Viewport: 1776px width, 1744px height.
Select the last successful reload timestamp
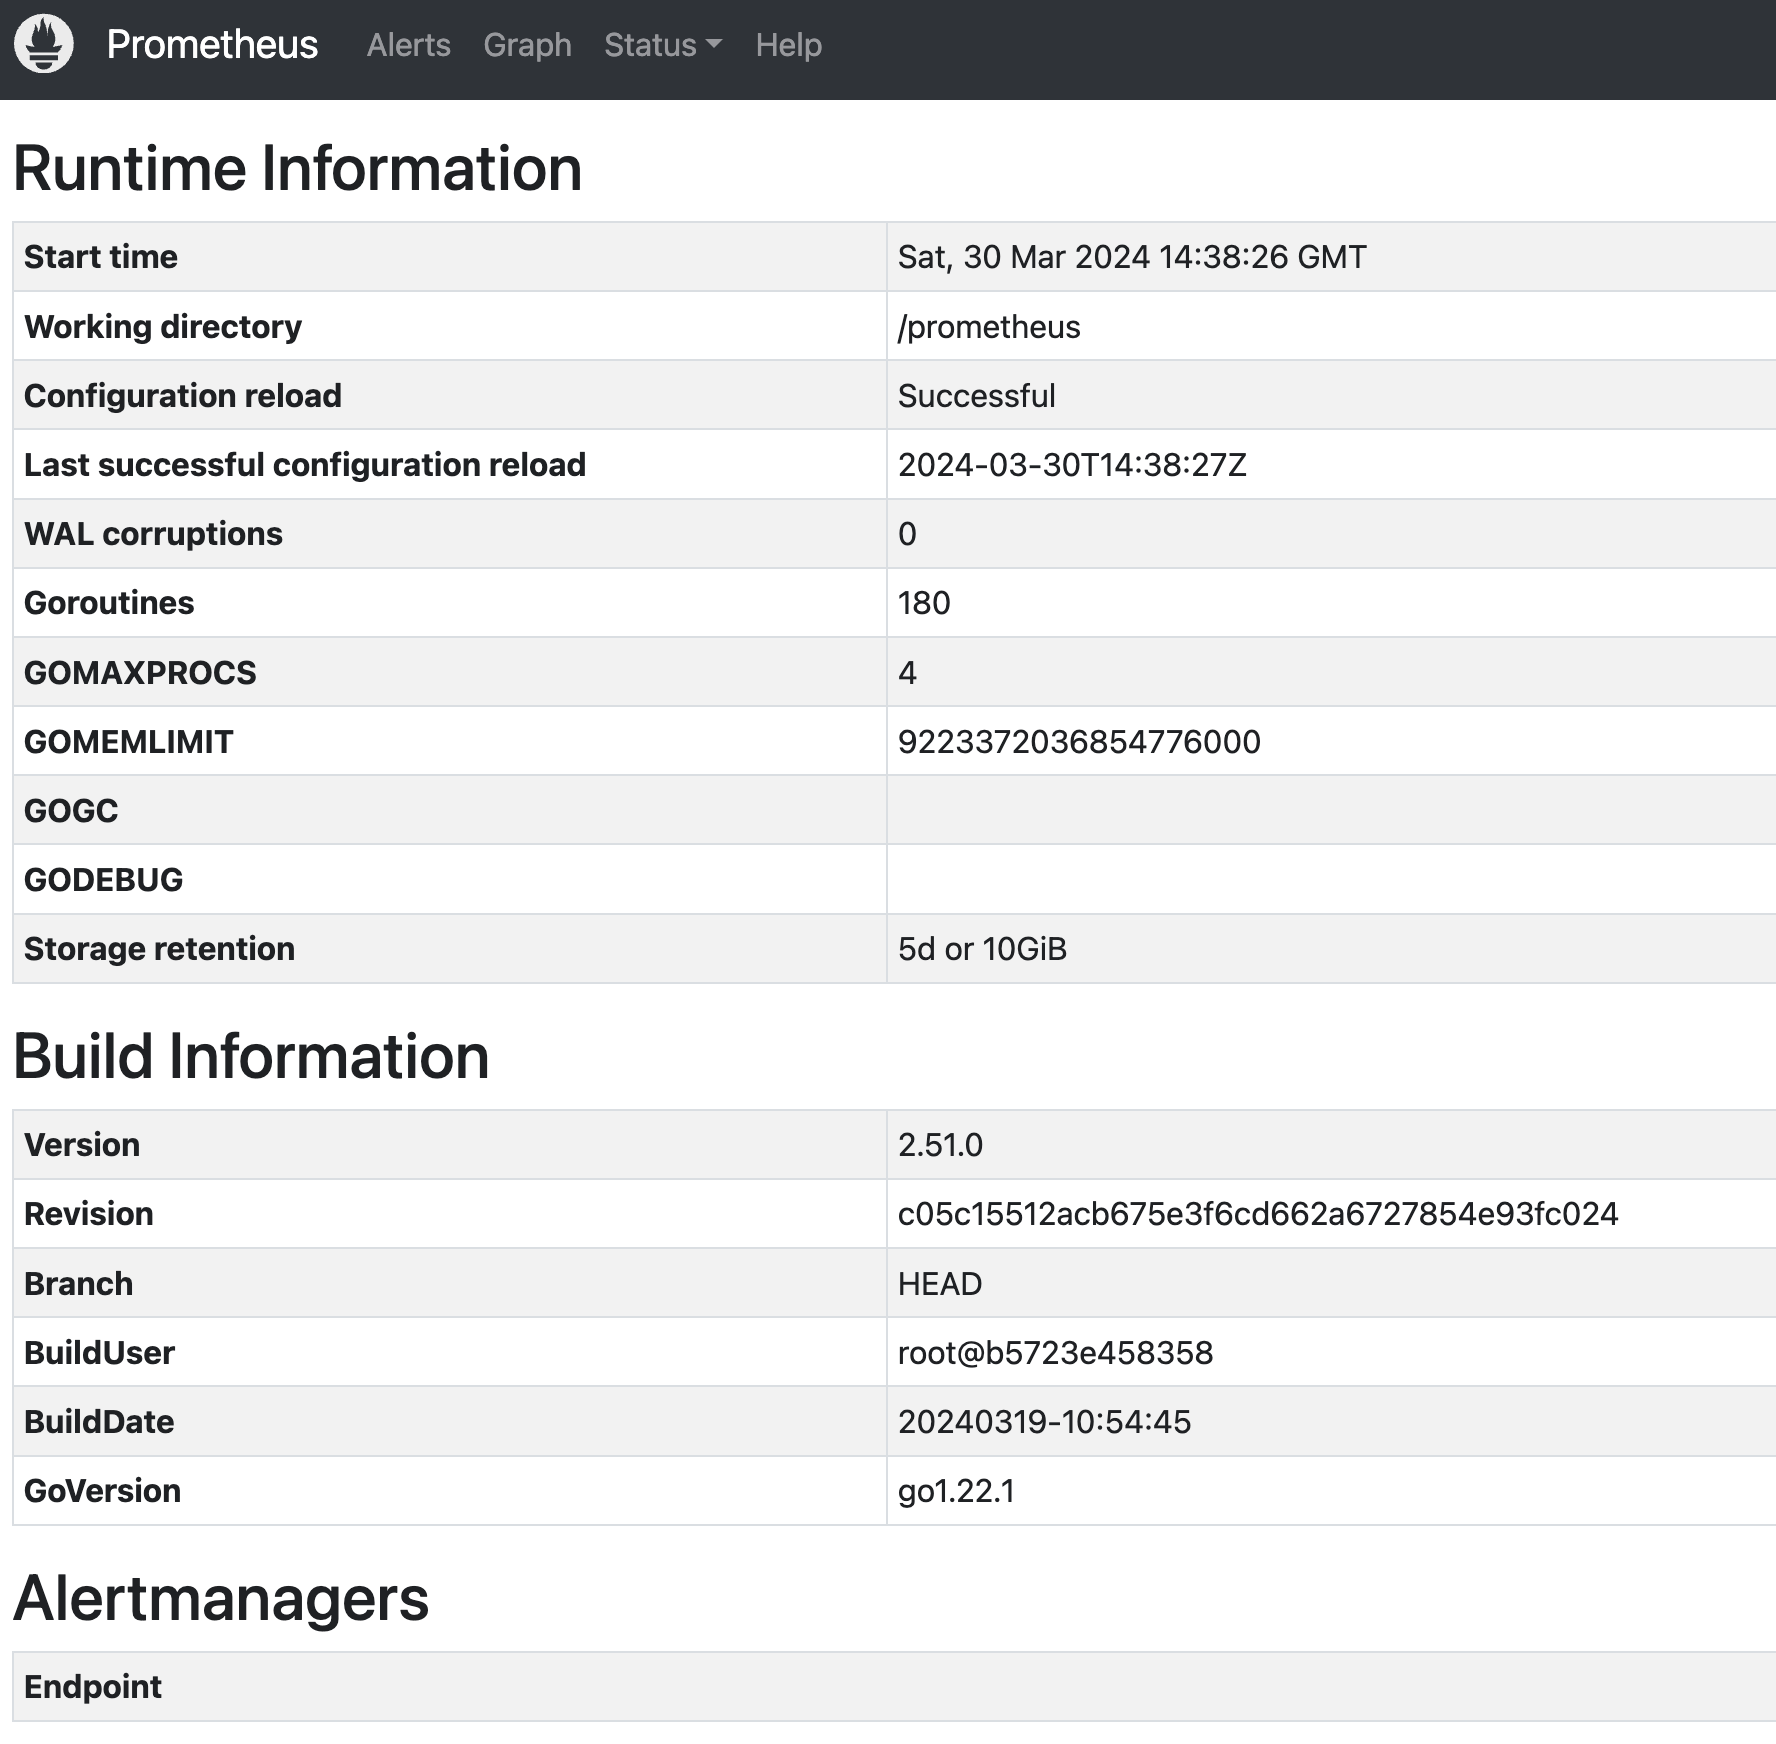[x=1071, y=465]
